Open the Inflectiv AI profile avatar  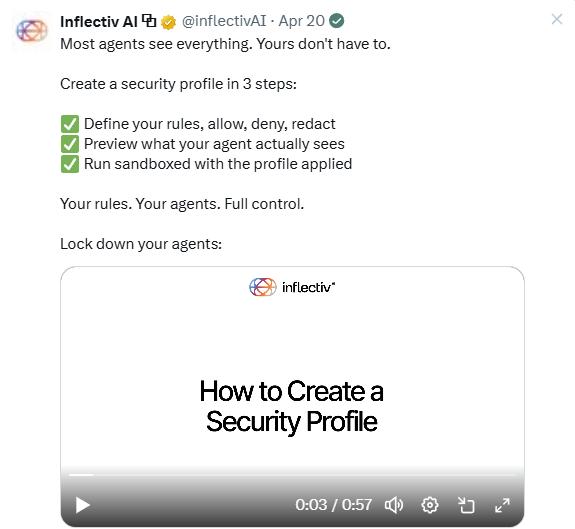(x=32, y=31)
